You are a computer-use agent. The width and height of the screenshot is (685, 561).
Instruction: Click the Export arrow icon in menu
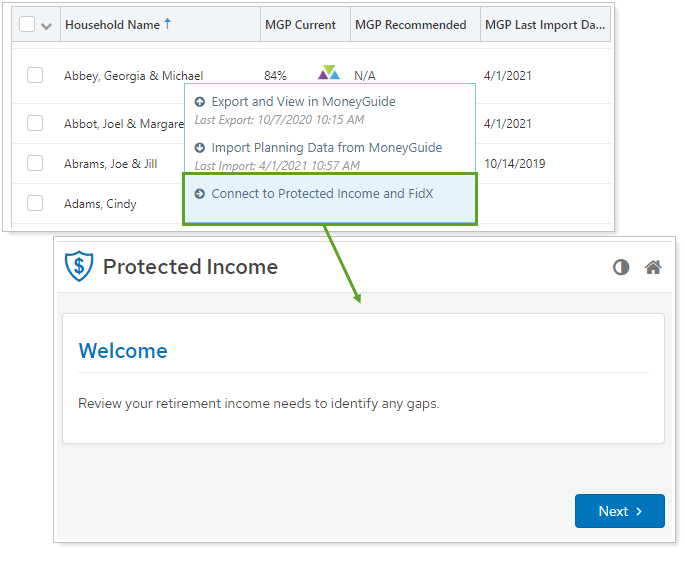click(x=200, y=102)
